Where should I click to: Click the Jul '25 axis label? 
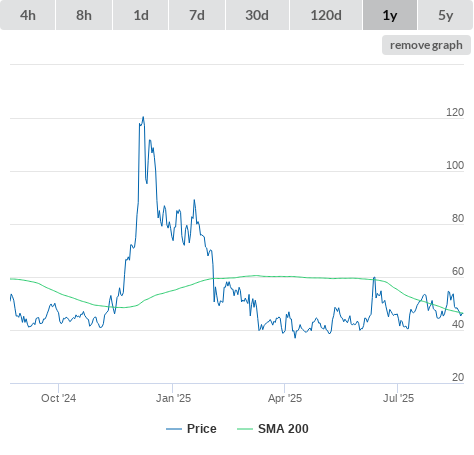point(398,398)
